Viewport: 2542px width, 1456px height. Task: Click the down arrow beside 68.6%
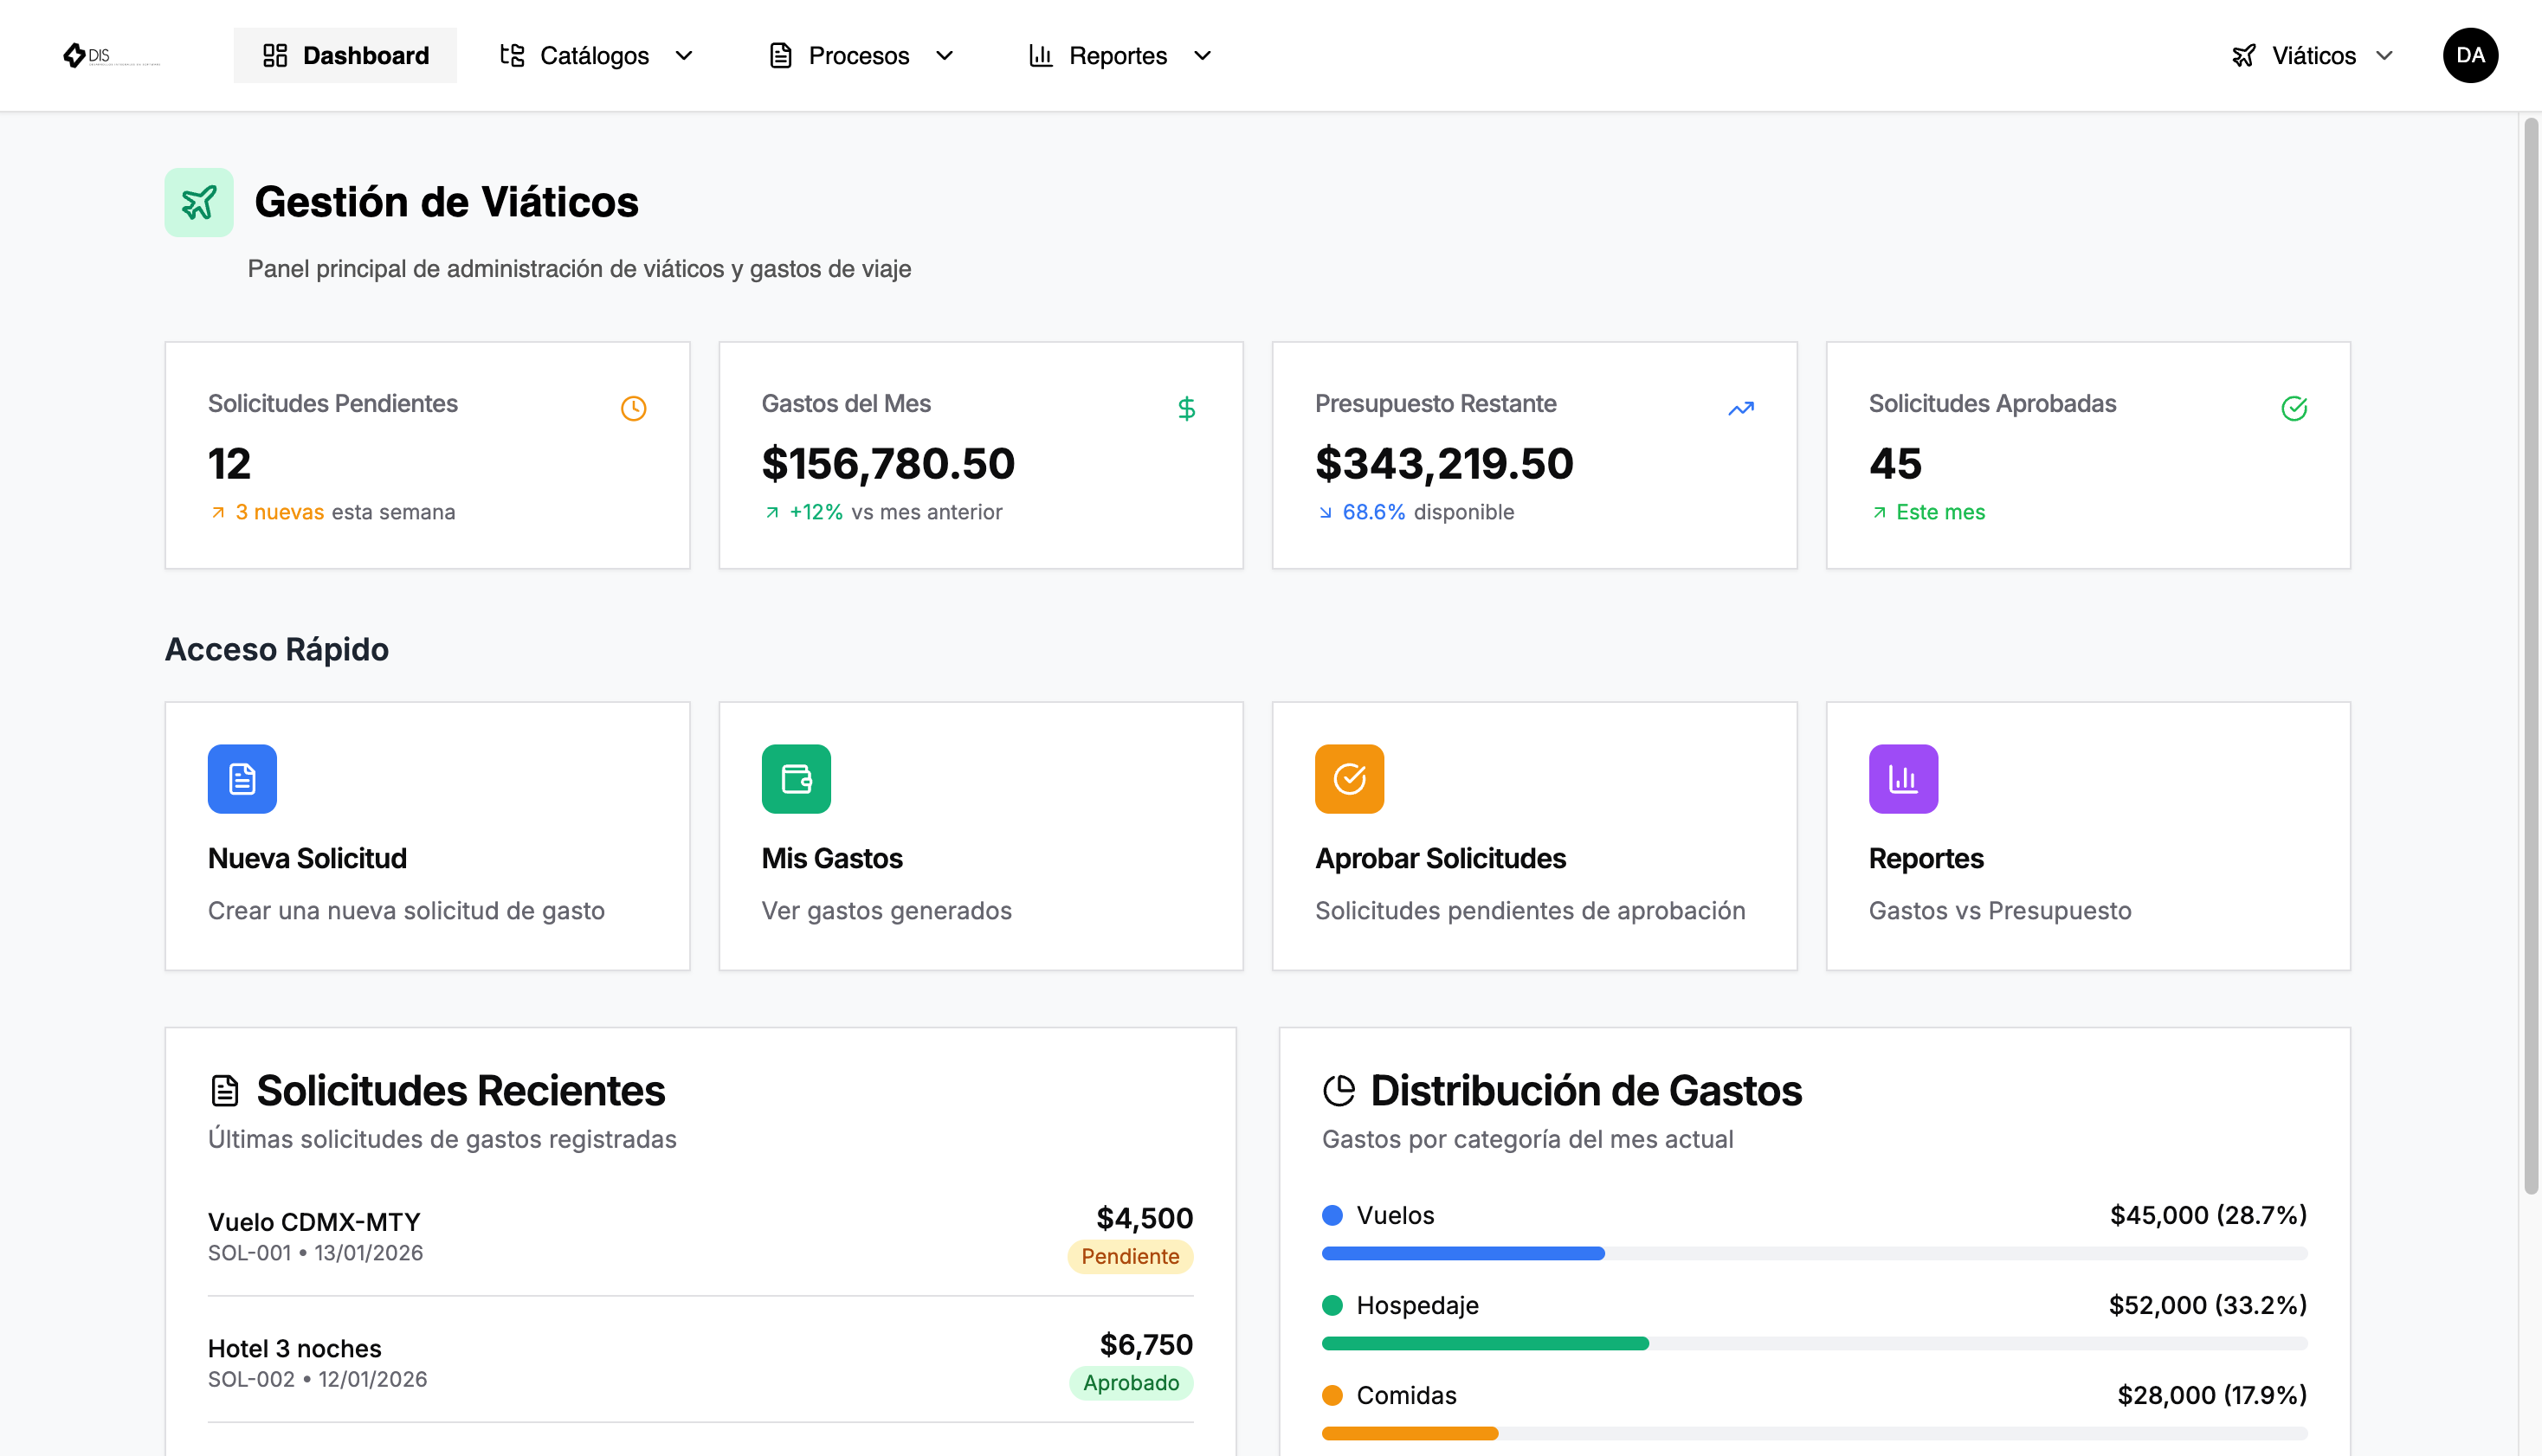coord(1325,512)
